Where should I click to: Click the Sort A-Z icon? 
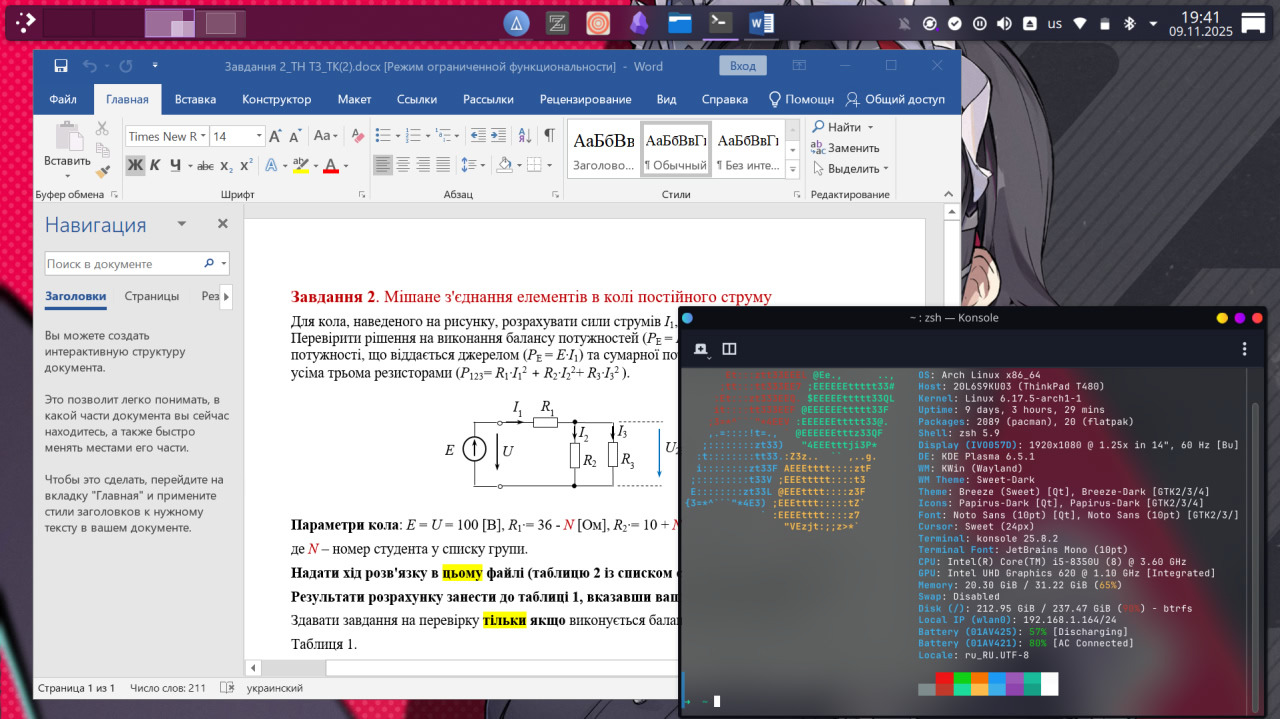point(523,136)
